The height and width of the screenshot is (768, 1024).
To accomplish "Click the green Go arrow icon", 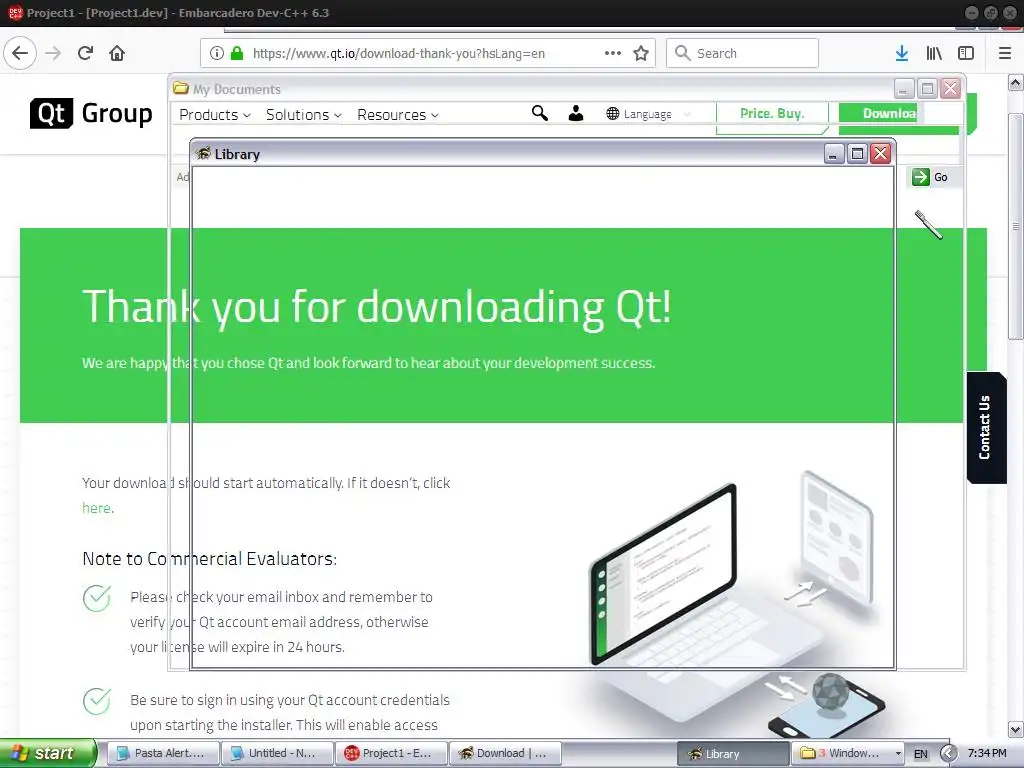I will click(x=920, y=177).
